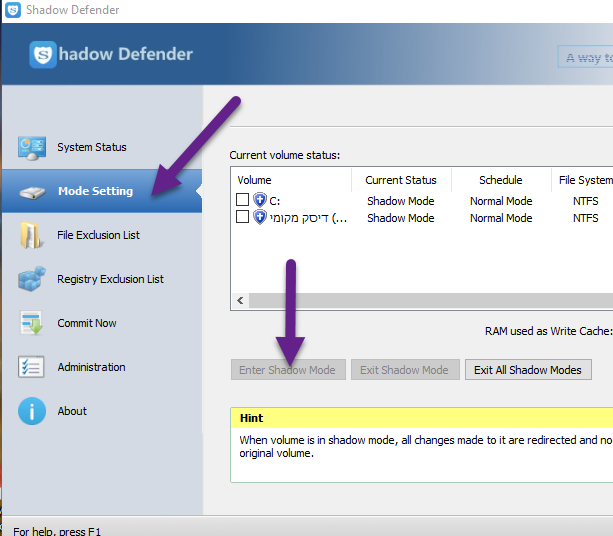Click the Administration checklist icon
613x536 pixels.
(x=31, y=367)
